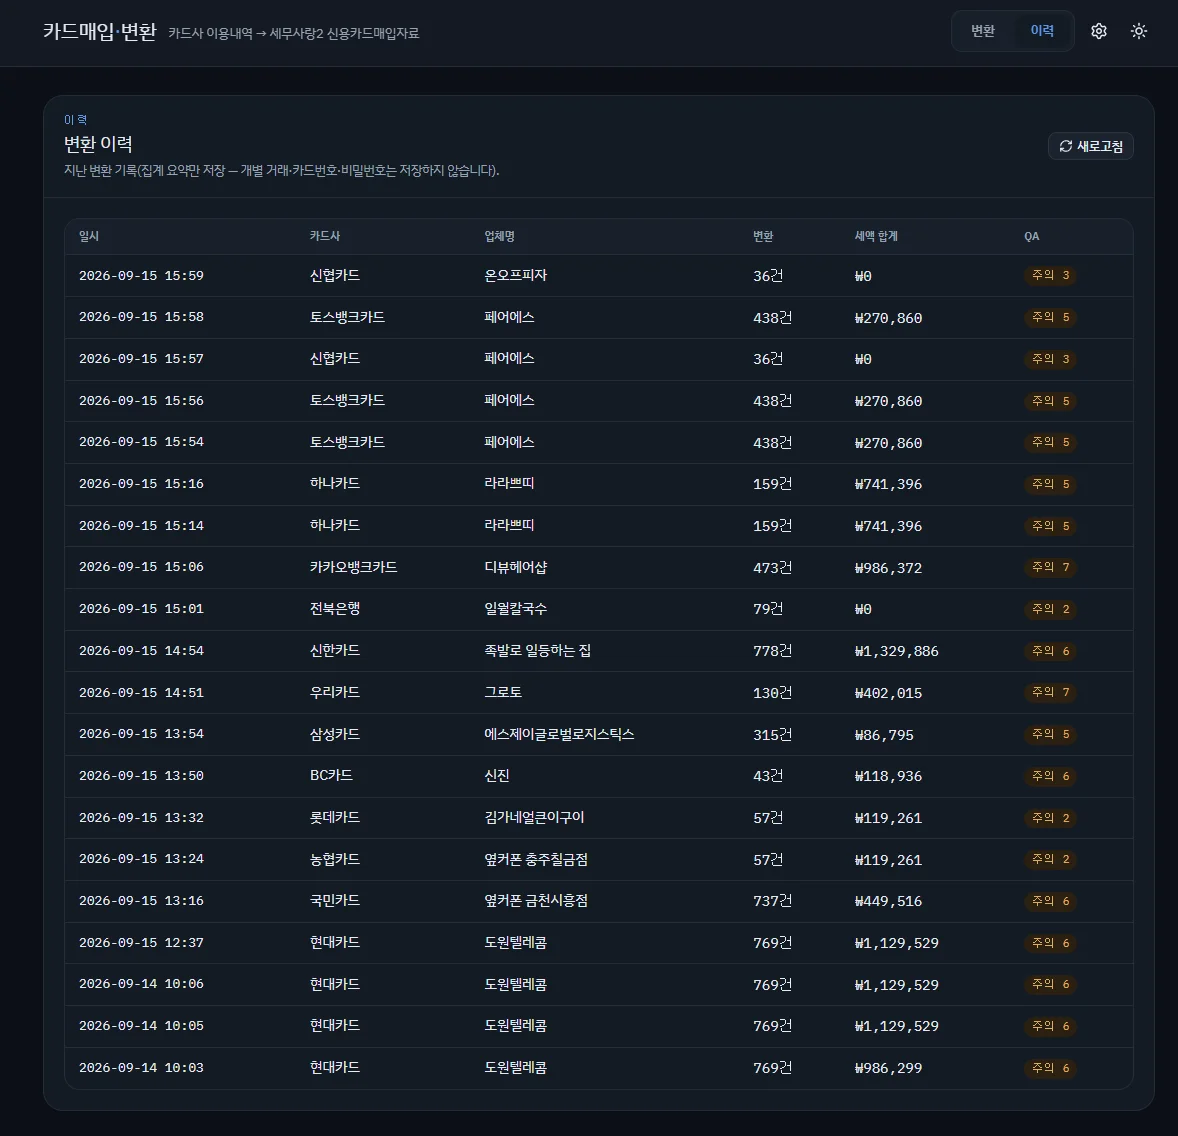Select the 김가네얼큰이구이 business name
This screenshot has height=1136, width=1178.
click(x=534, y=817)
